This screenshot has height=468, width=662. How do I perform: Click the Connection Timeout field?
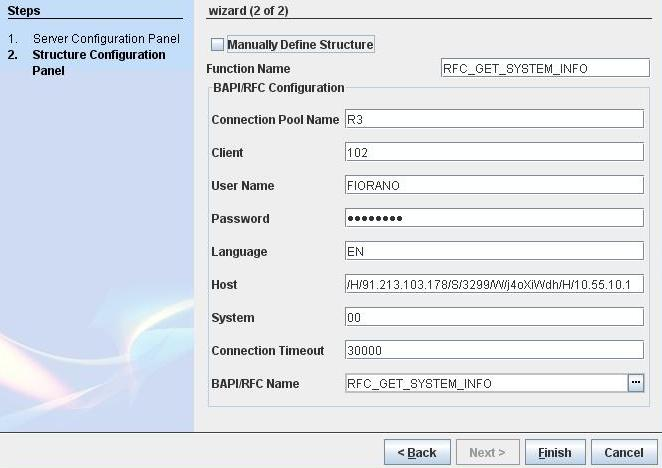493,350
